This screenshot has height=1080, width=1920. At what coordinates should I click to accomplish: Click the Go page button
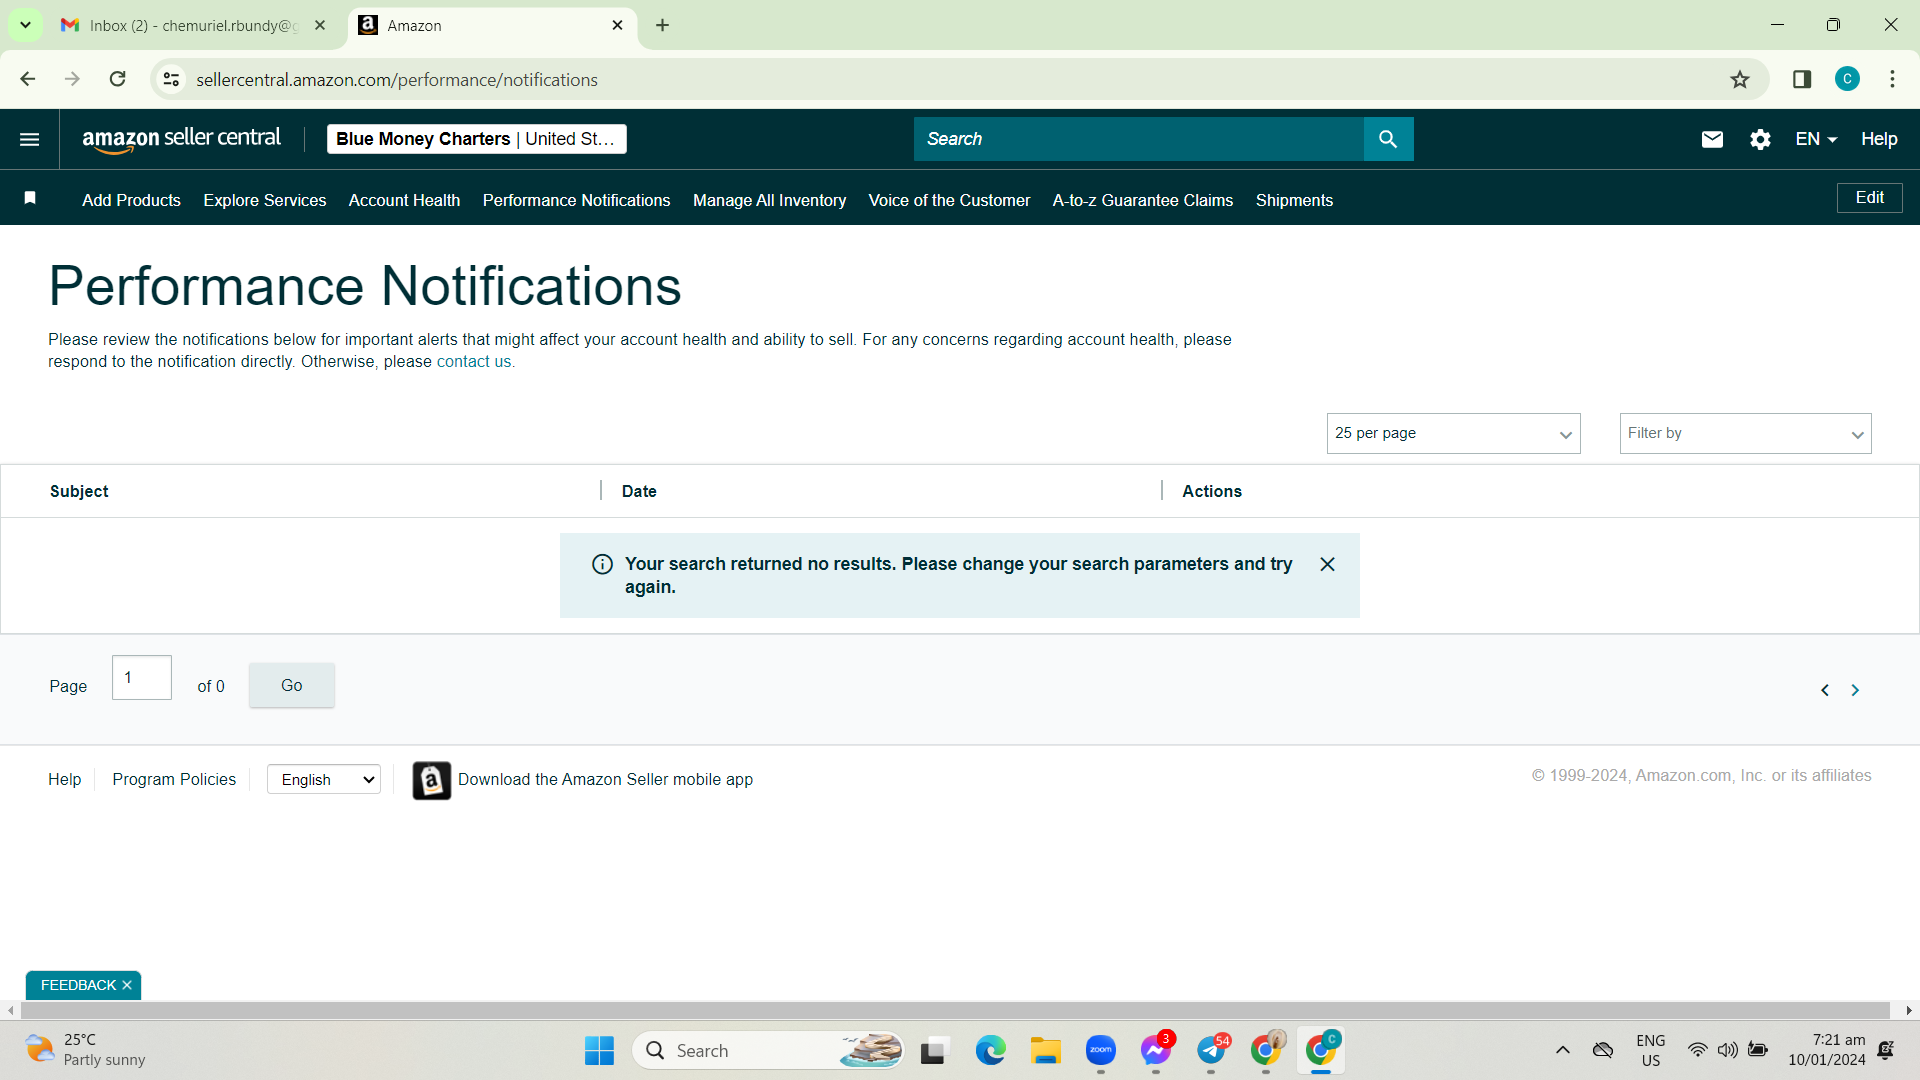291,685
